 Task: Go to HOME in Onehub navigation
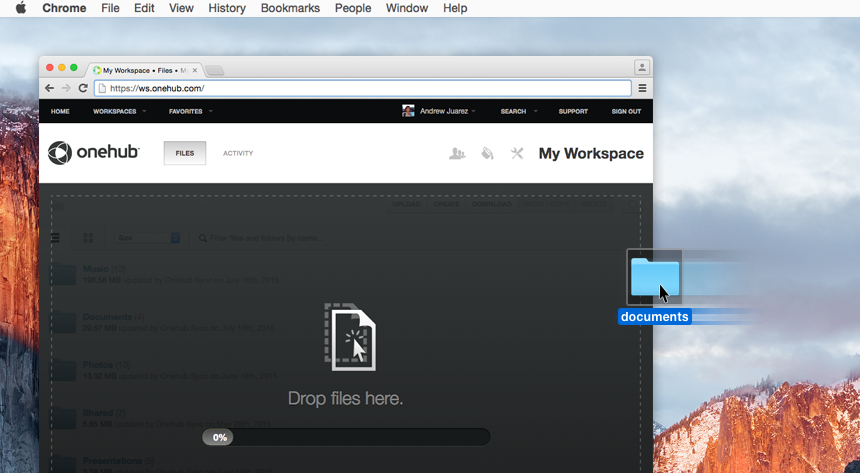pyautogui.click(x=60, y=111)
